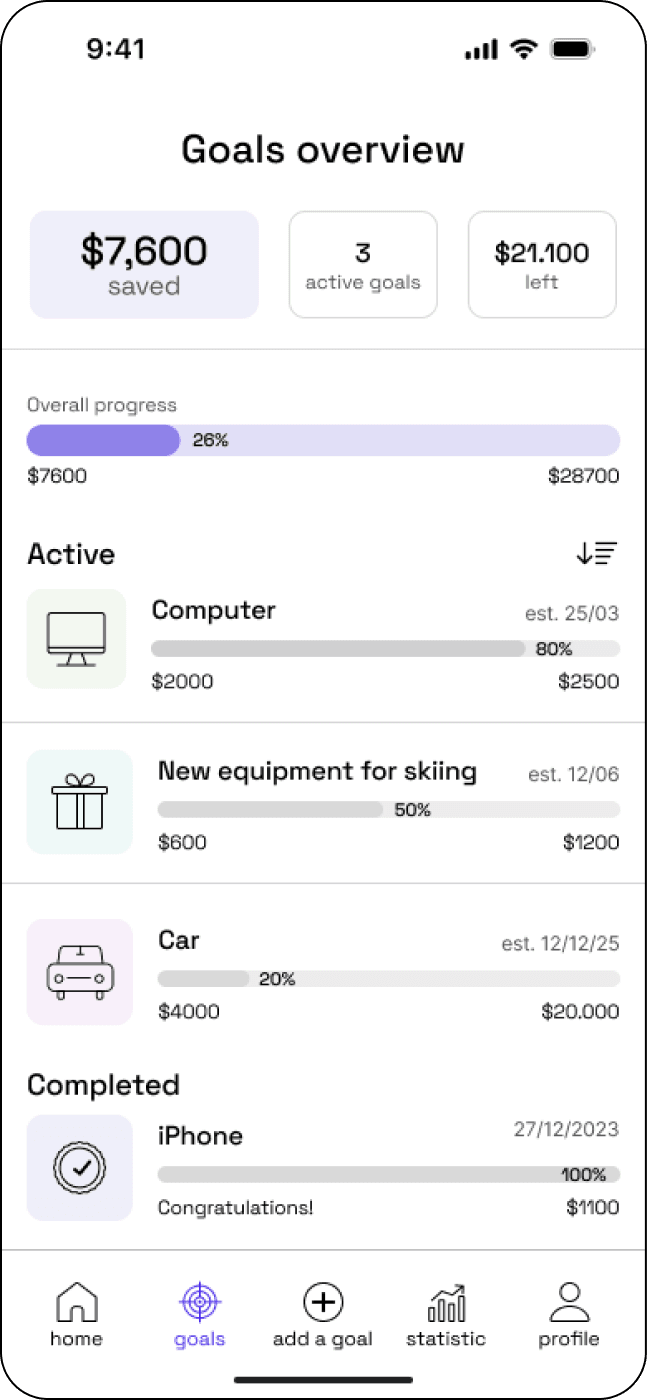Tap the gift box icon
This screenshot has width=647, height=1400.
79,802
